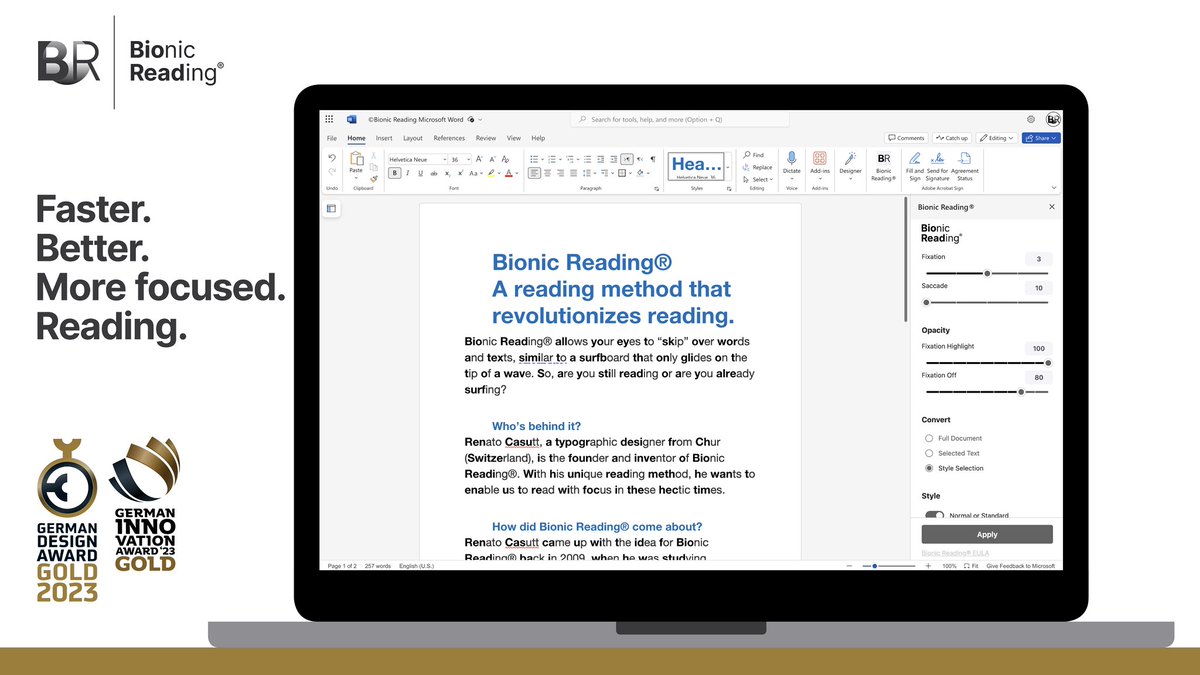Open the navigation pane icon beside document

332,208
